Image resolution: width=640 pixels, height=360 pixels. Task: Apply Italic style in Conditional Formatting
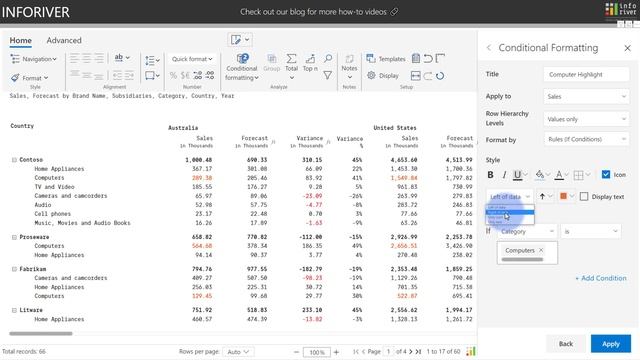pos(504,175)
